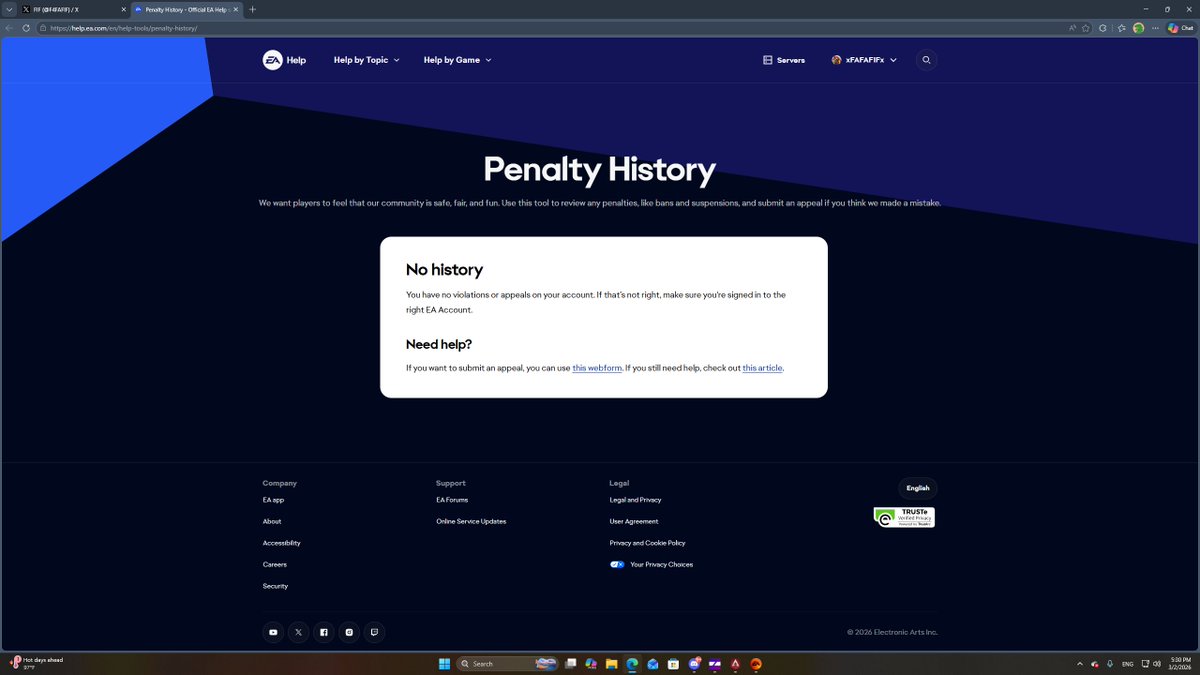The image size is (1200, 675).
Task: Click the Microsoft Edge taskbar icon
Action: (632, 664)
